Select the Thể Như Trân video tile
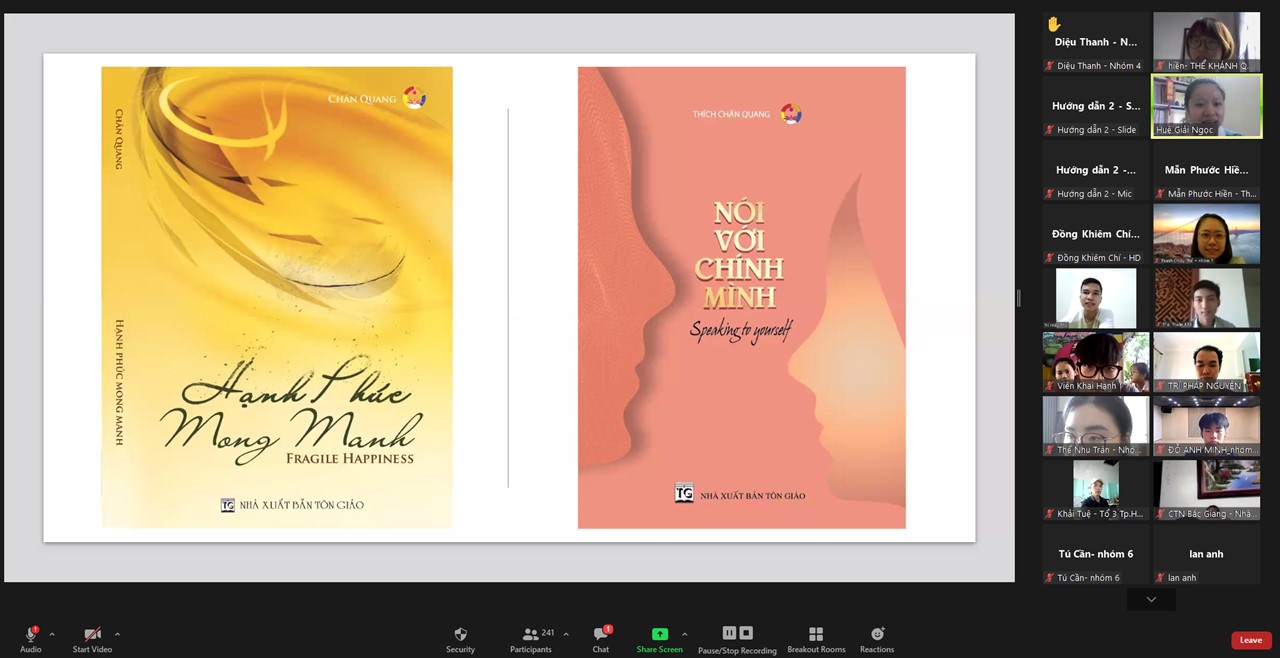1280x658 pixels. click(x=1097, y=426)
